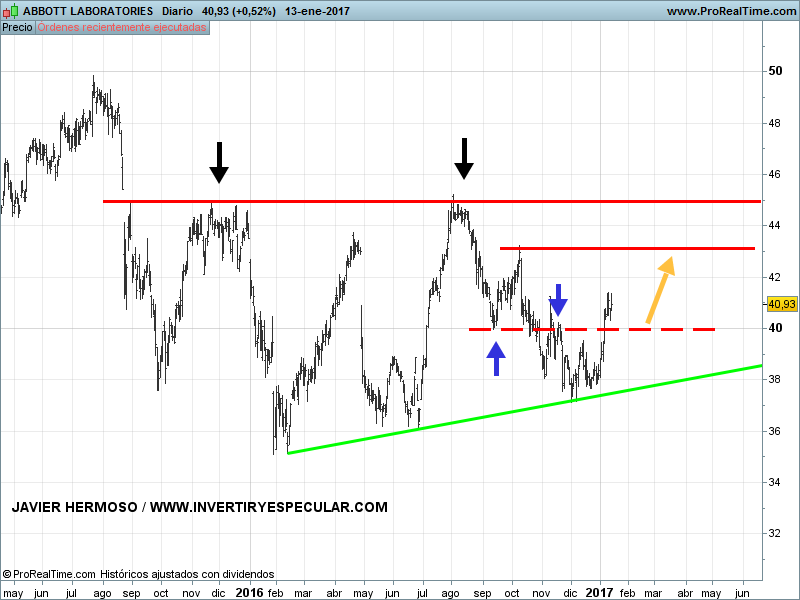Select the blue down arrow annotation

tap(559, 299)
